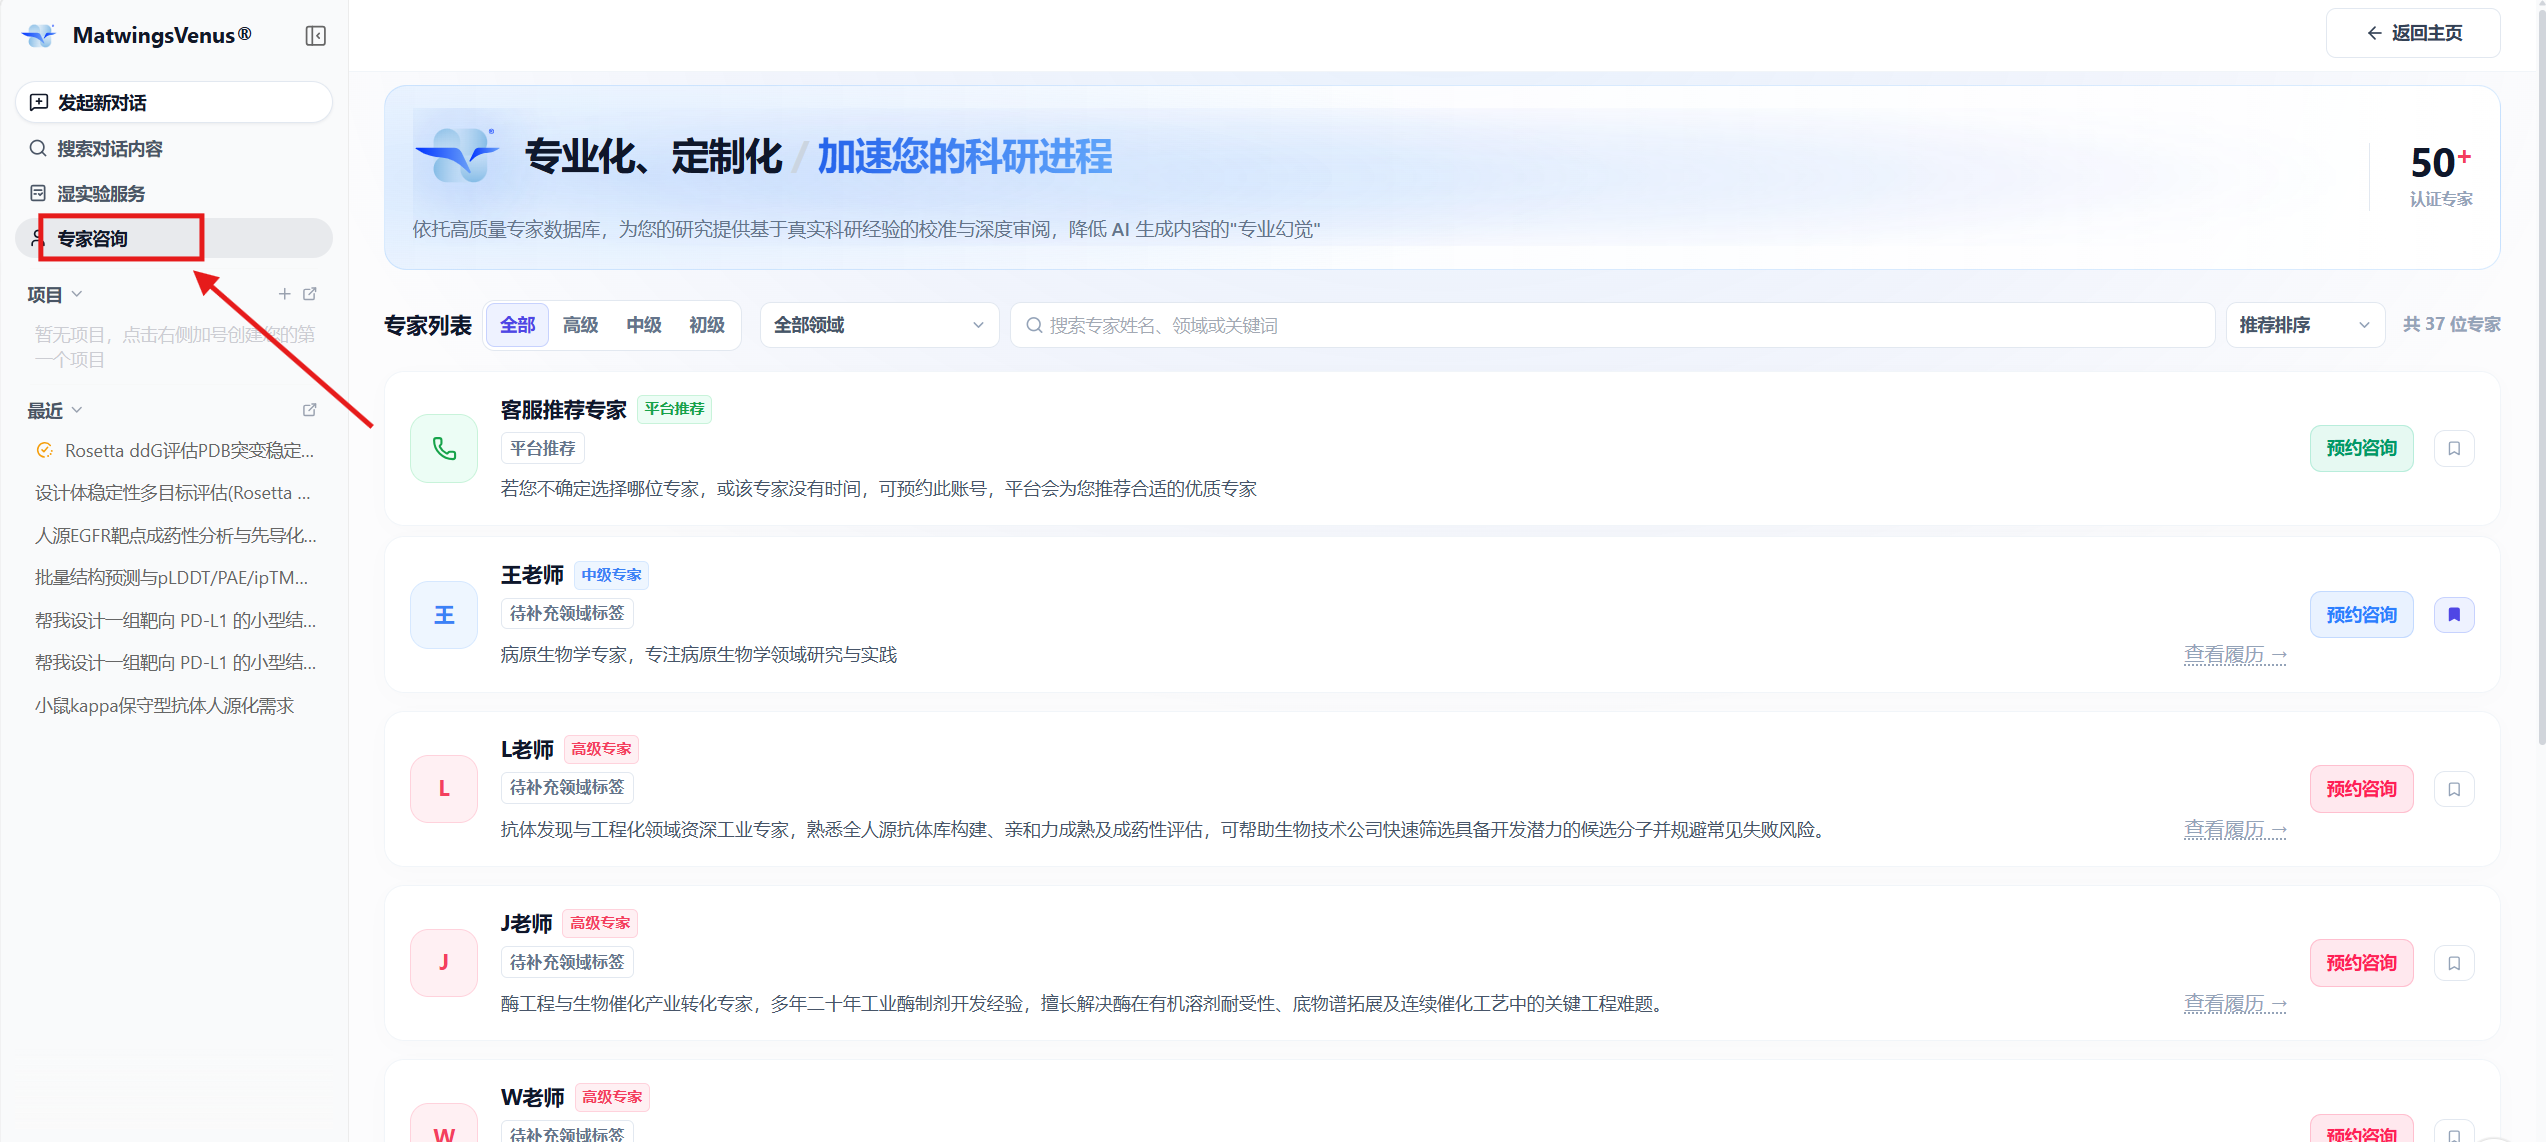Collapse the 项目 section chevron
Viewport: 2546px width, 1142px height.
click(78, 294)
